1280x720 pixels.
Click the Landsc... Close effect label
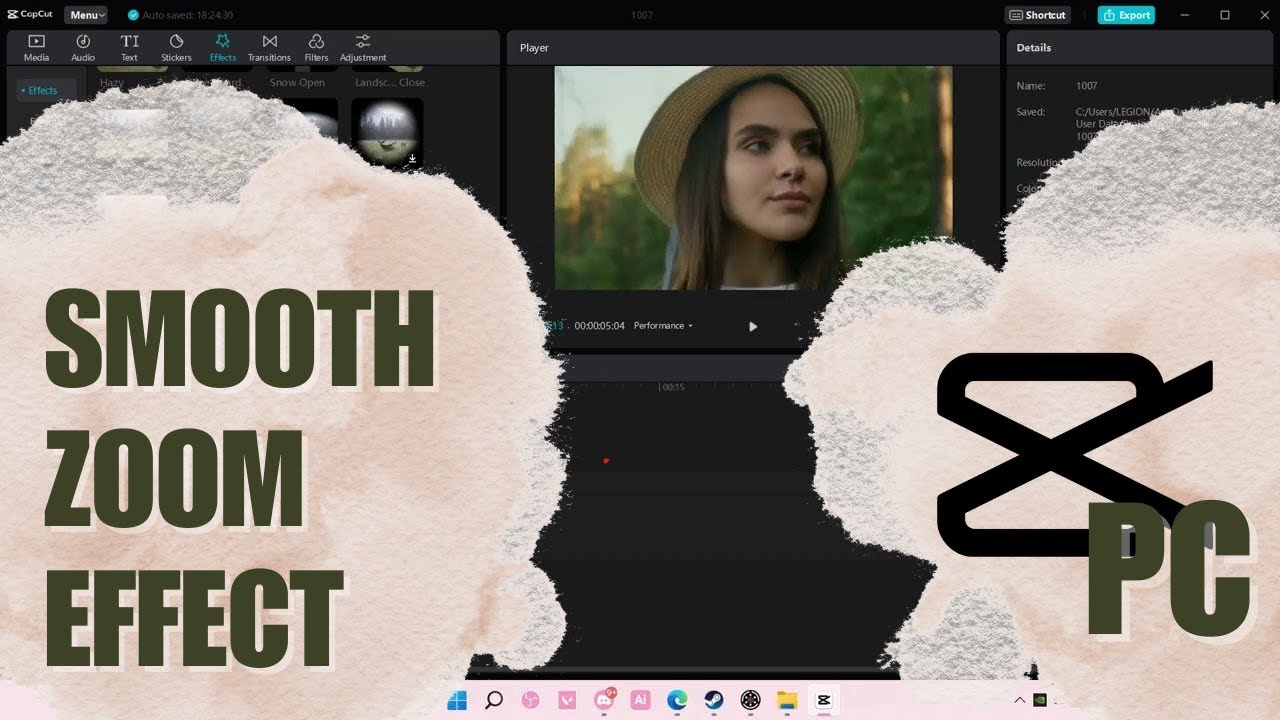391,83
